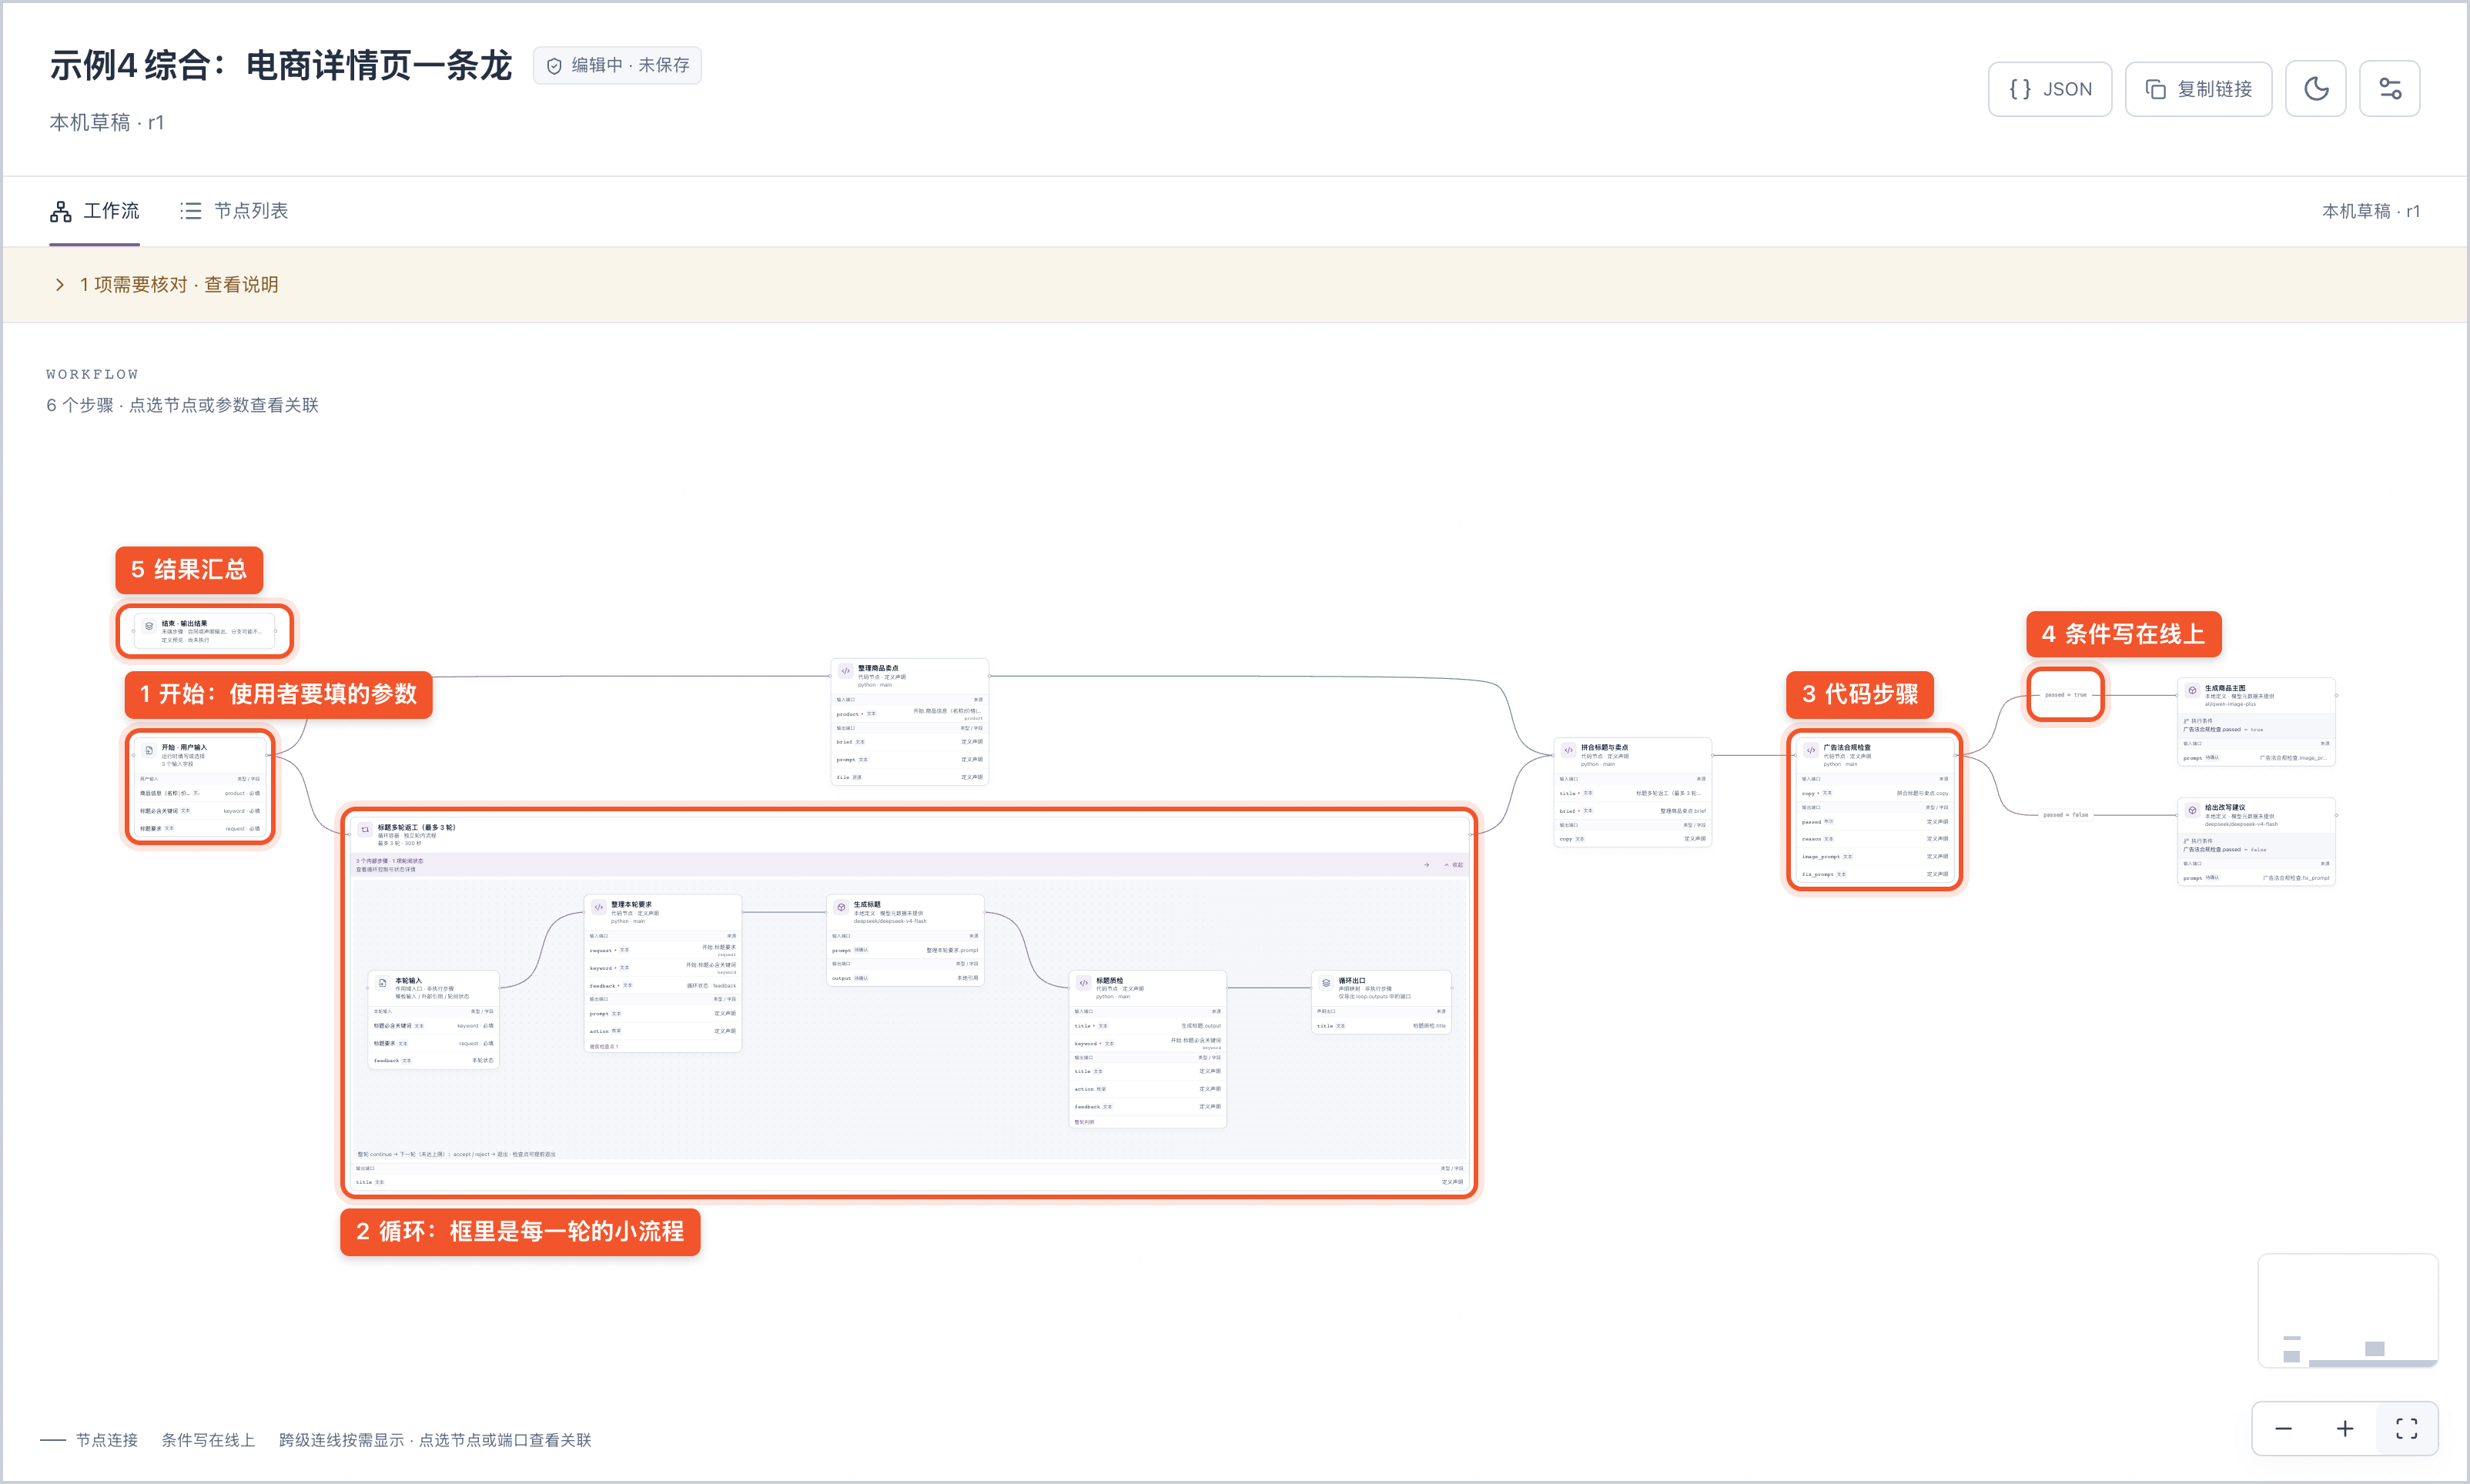Select the passed = true edge label
Image resolution: width=2470 pixels, height=1484 pixels.
tap(2065, 695)
